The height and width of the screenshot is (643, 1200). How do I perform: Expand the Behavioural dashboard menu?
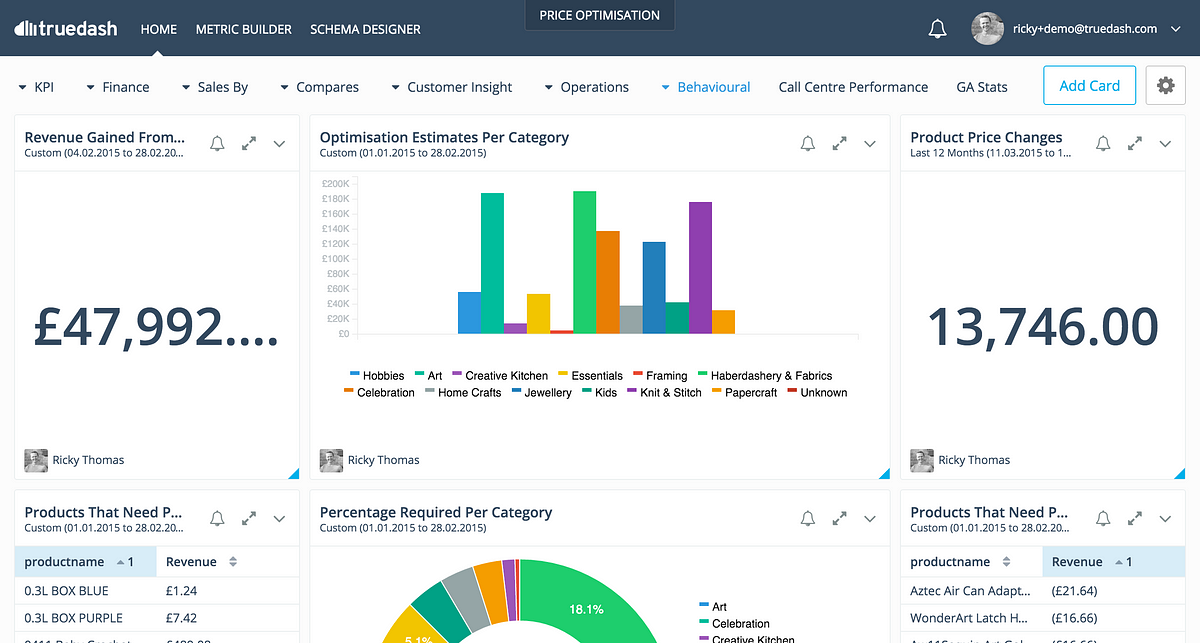click(x=705, y=87)
